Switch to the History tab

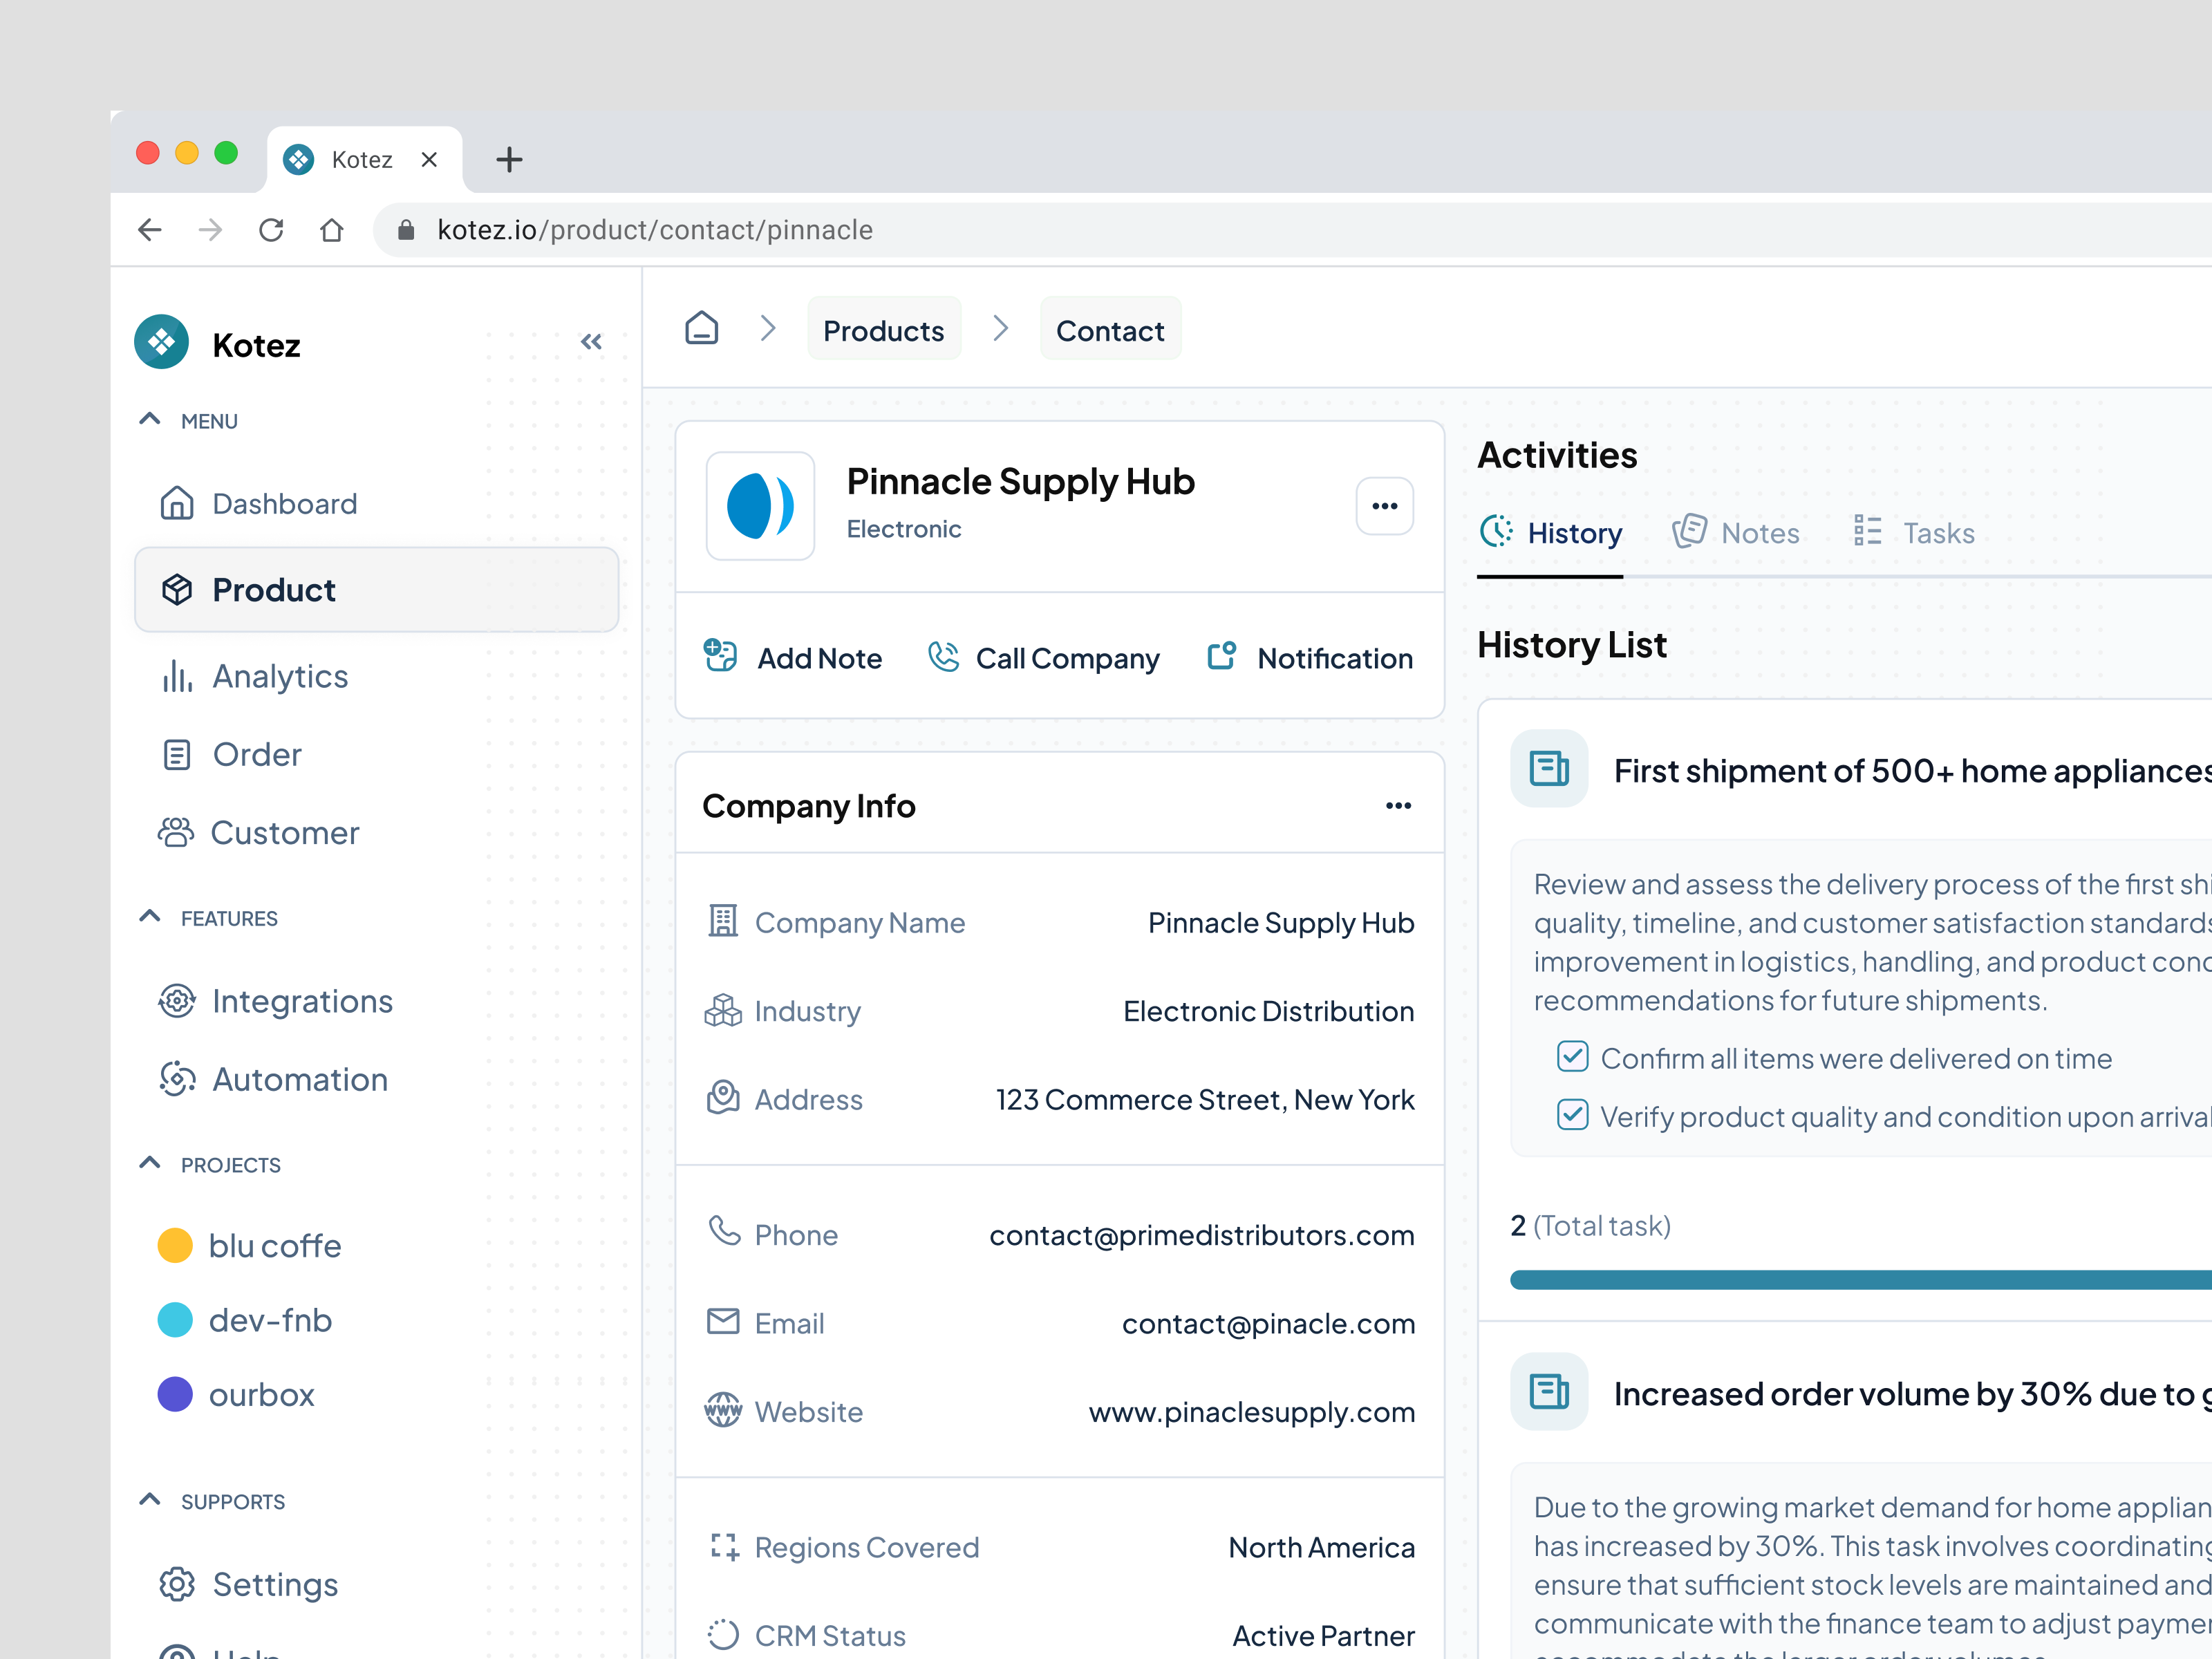[1550, 533]
